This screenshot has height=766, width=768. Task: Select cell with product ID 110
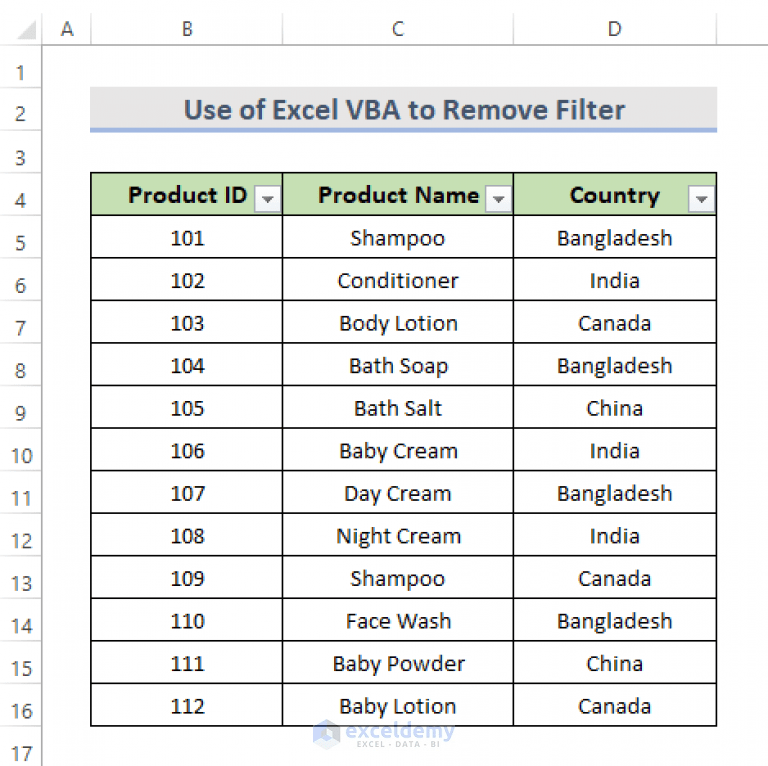pos(187,621)
